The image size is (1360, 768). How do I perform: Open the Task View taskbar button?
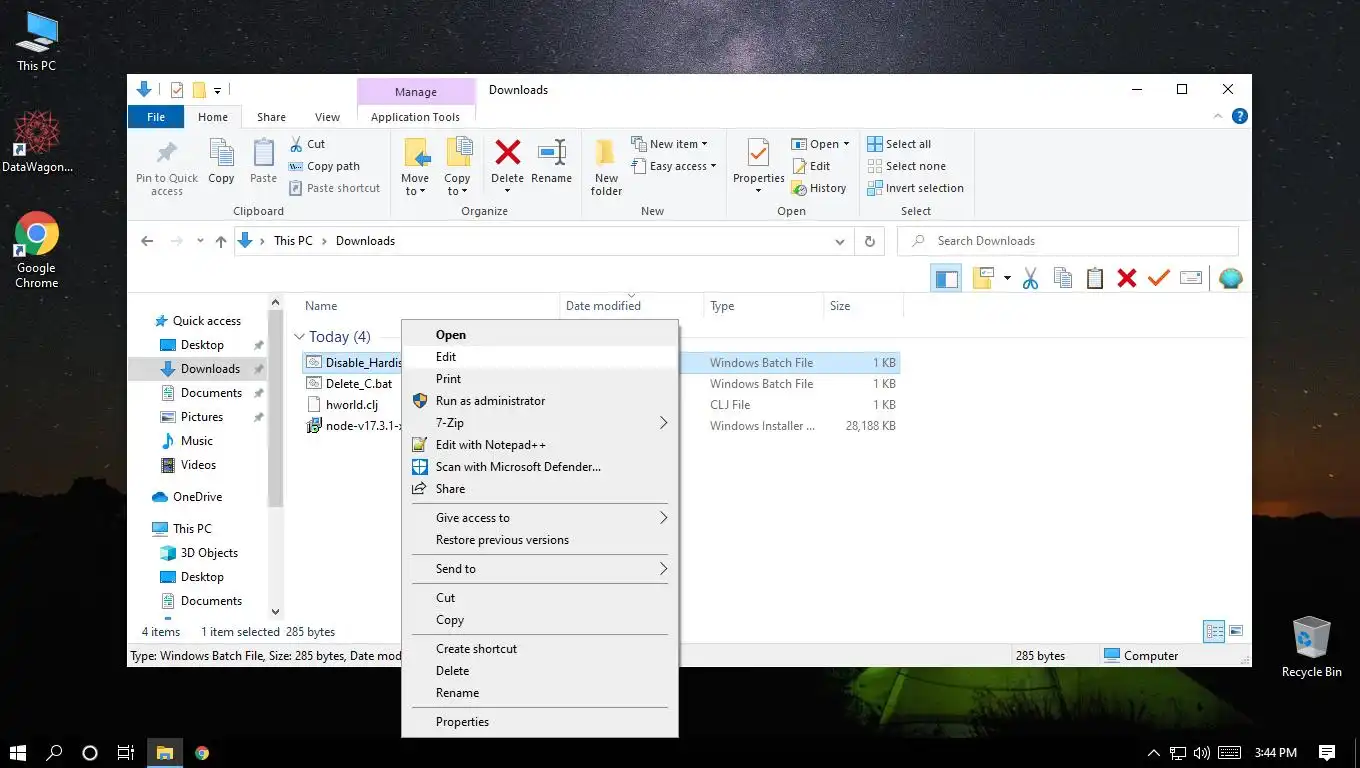pos(125,753)
